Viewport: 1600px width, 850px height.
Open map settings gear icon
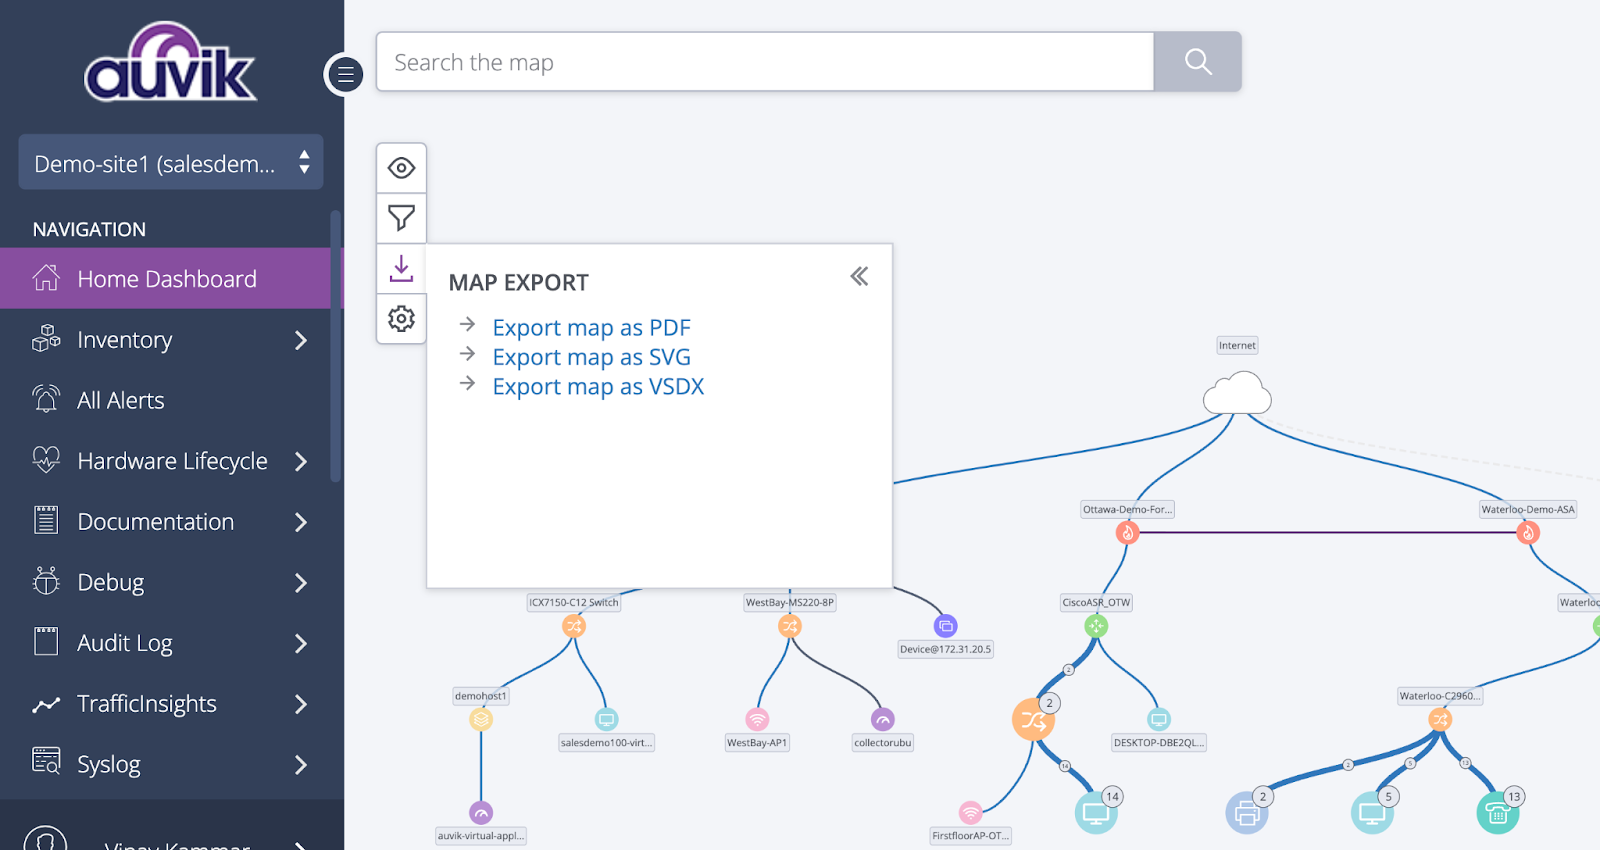click(x=401, y=319)
